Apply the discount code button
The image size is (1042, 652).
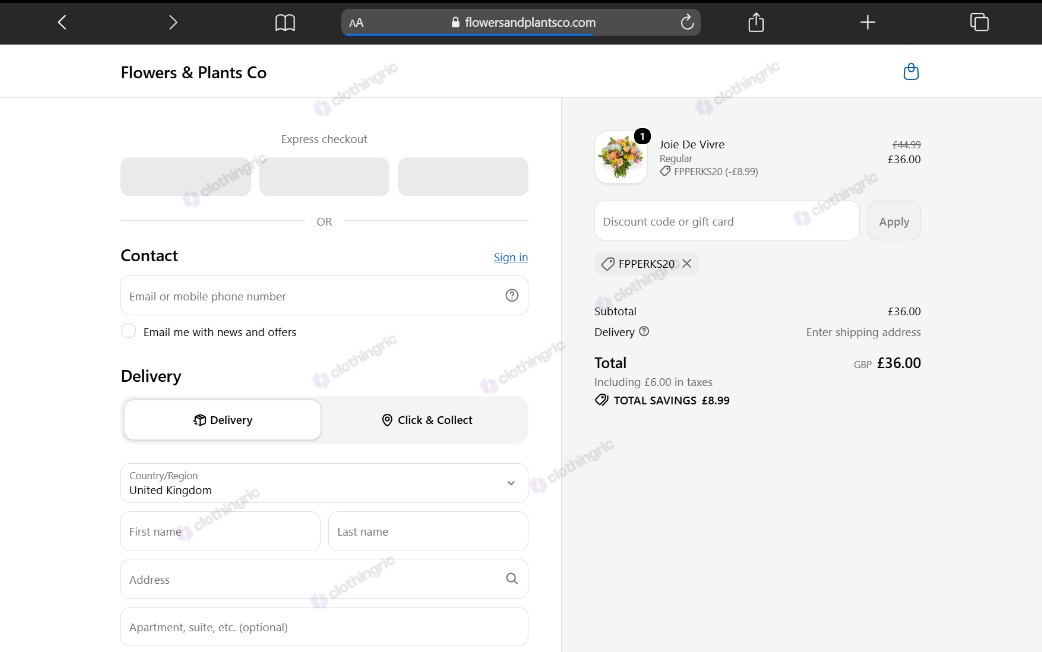894,221
